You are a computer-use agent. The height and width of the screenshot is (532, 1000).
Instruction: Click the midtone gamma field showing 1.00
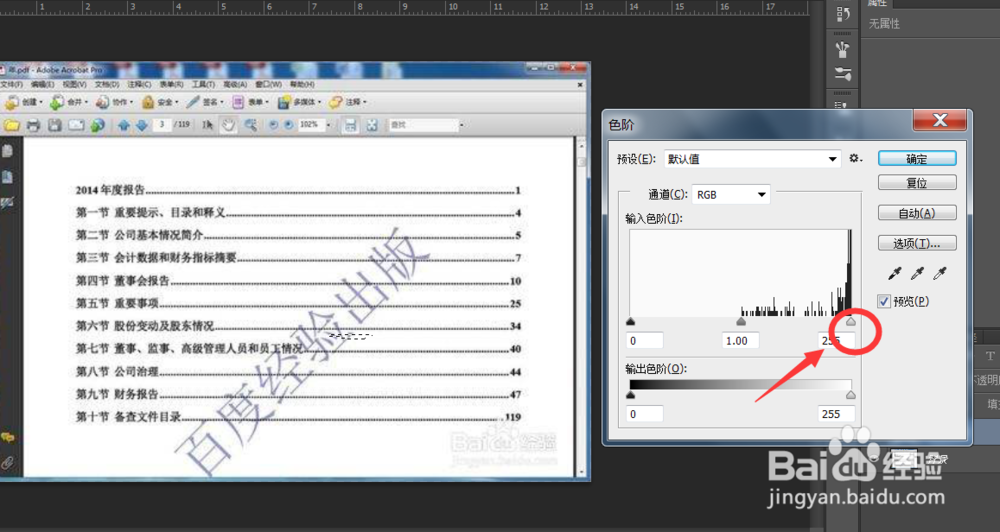pos(740,341)
